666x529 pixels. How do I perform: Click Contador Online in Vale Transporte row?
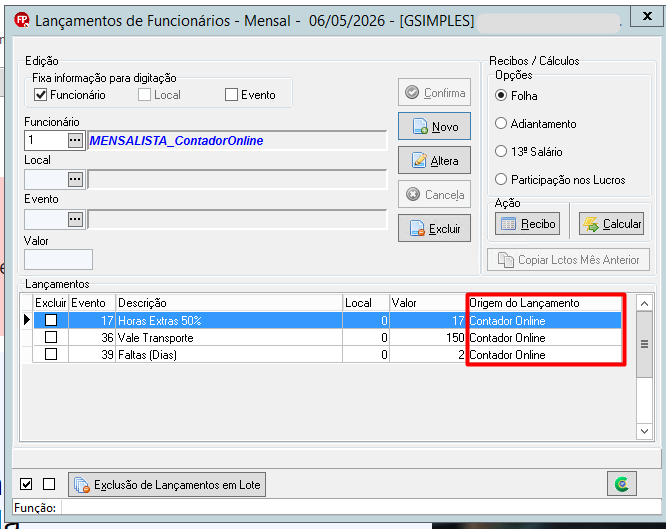[x=507, y=337]
